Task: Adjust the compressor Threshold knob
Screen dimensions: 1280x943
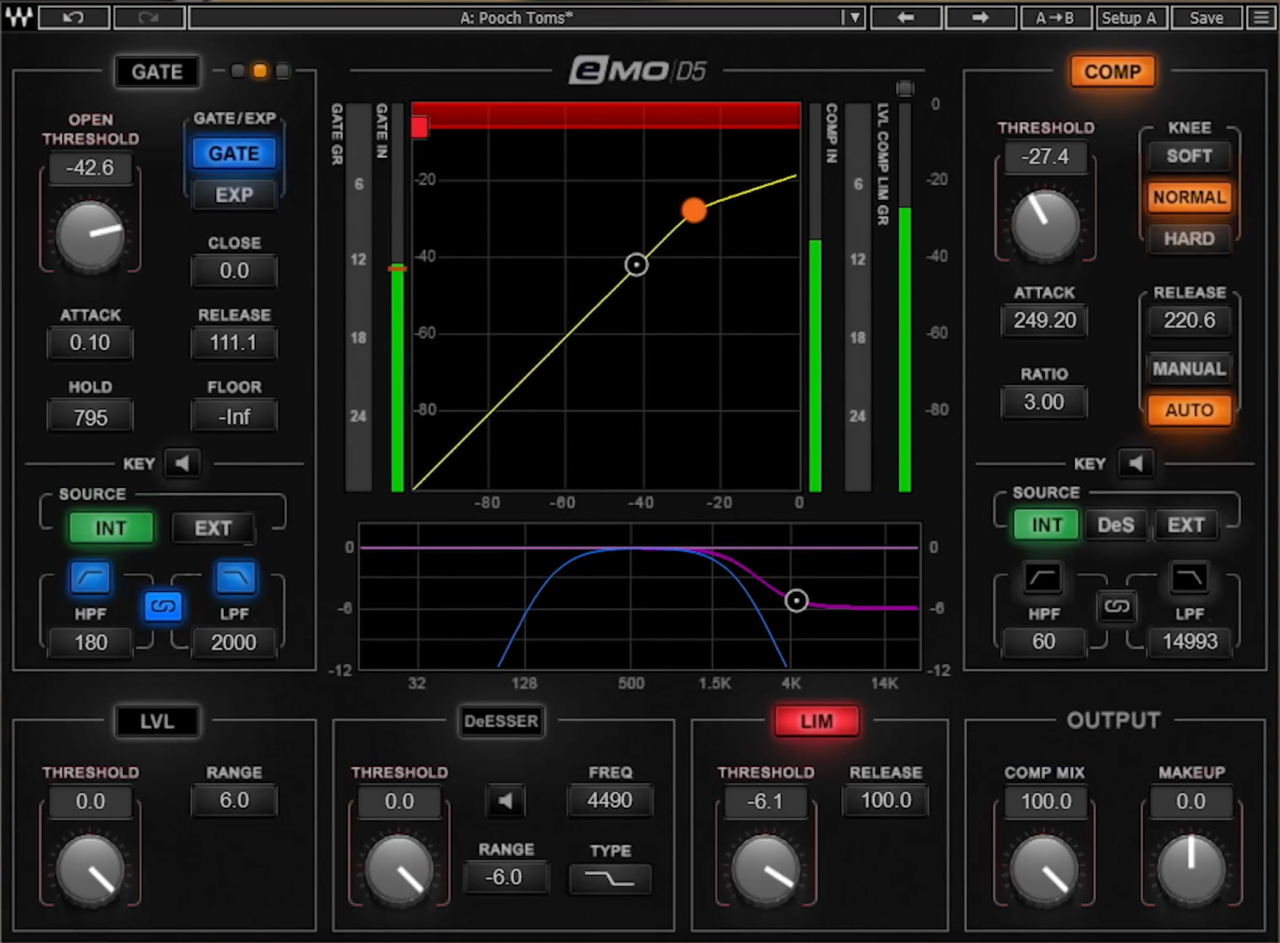Action: (1045, 224)
